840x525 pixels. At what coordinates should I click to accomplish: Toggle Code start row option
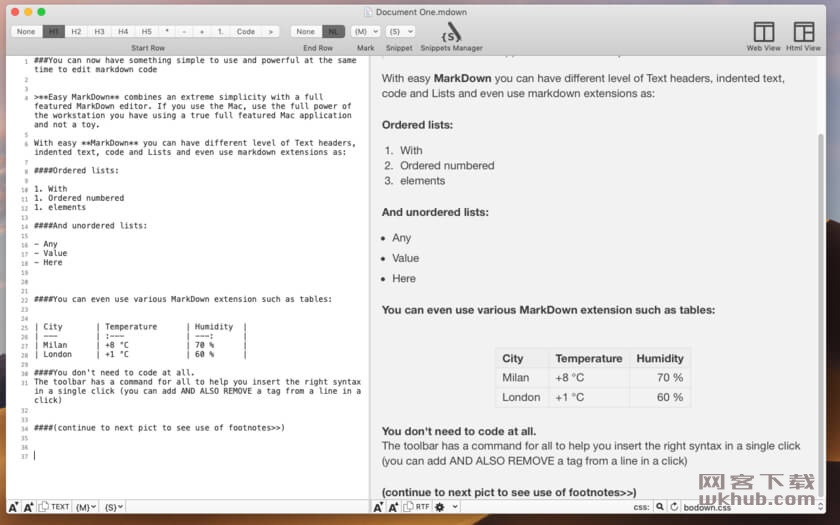246,32
